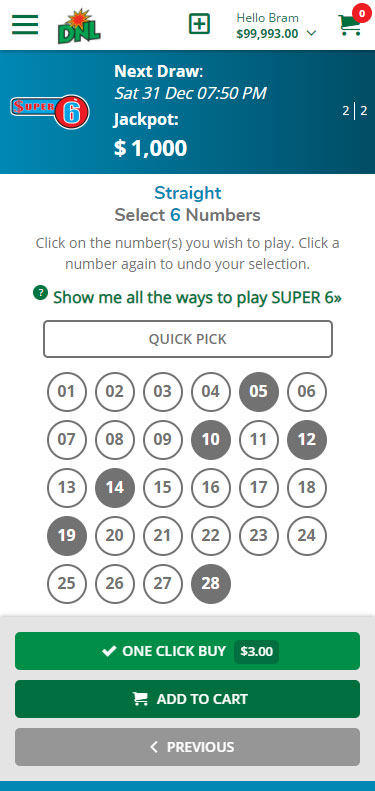Deselect number 14

115,488
